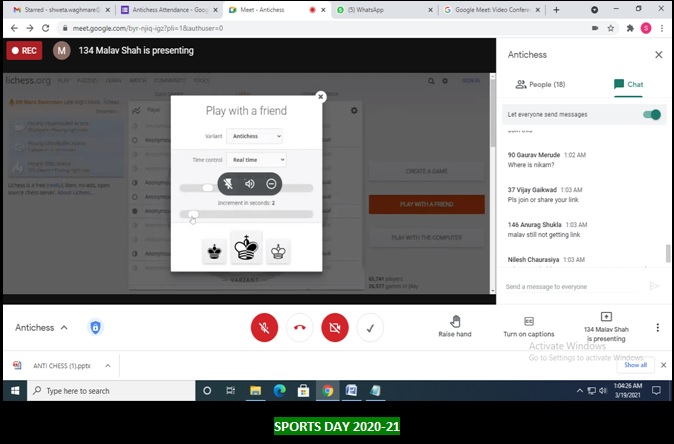Close the Play with a friend dialog
674x444 pixels.
pos(320,97)
